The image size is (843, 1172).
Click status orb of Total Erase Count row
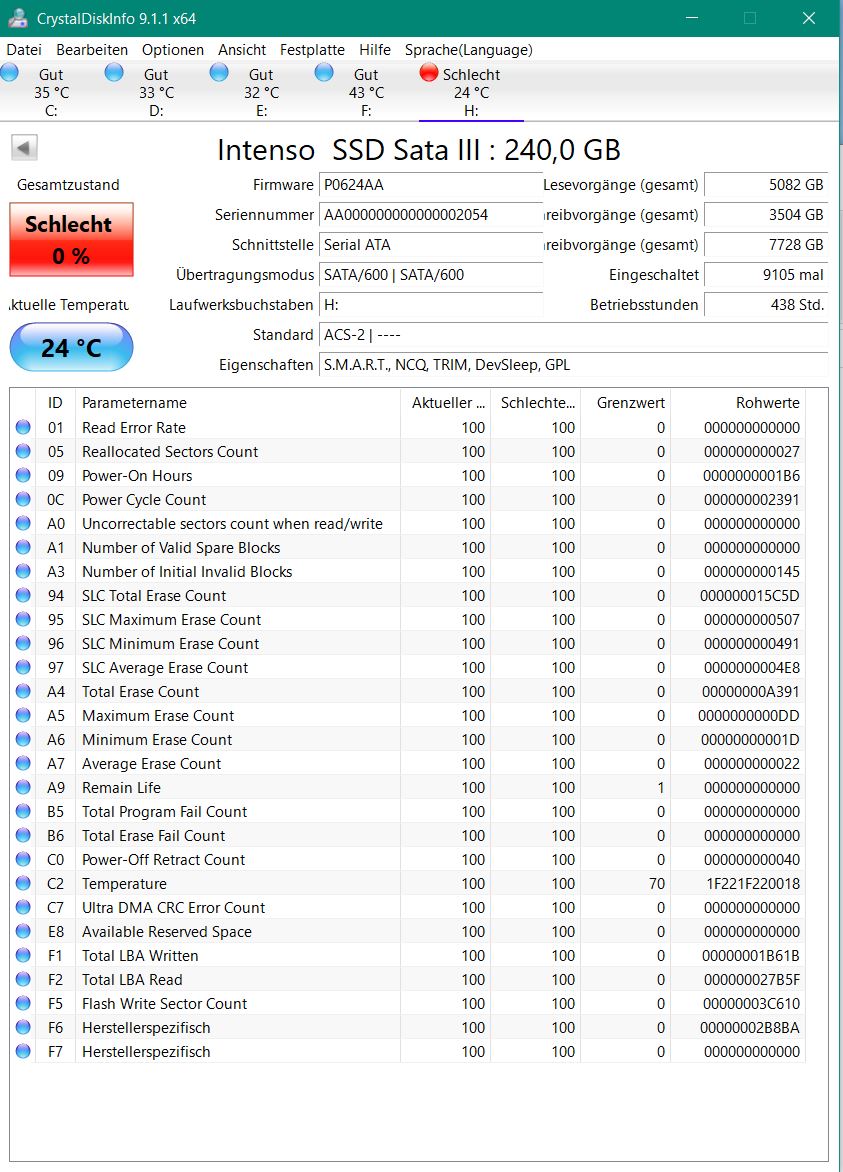[x=23, y=691]
